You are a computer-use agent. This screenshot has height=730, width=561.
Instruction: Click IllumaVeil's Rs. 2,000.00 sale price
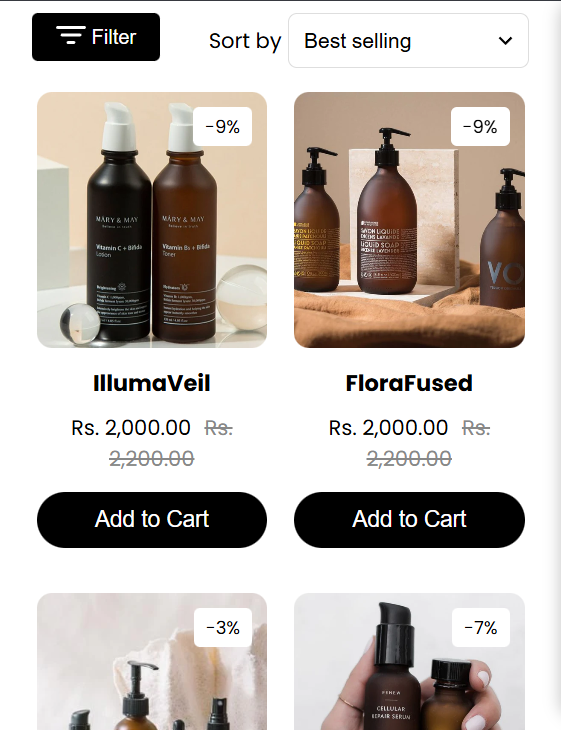point(131,427)
